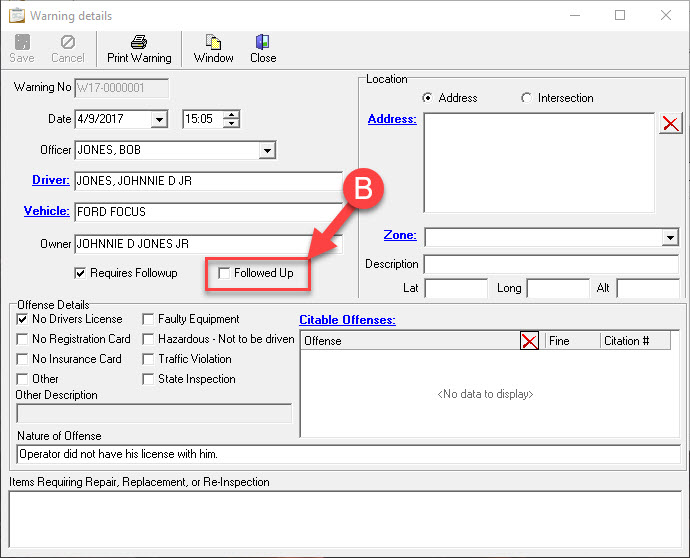Expand the Zone dropdown
Screen dimensions: 690x558
click(670, 237)
